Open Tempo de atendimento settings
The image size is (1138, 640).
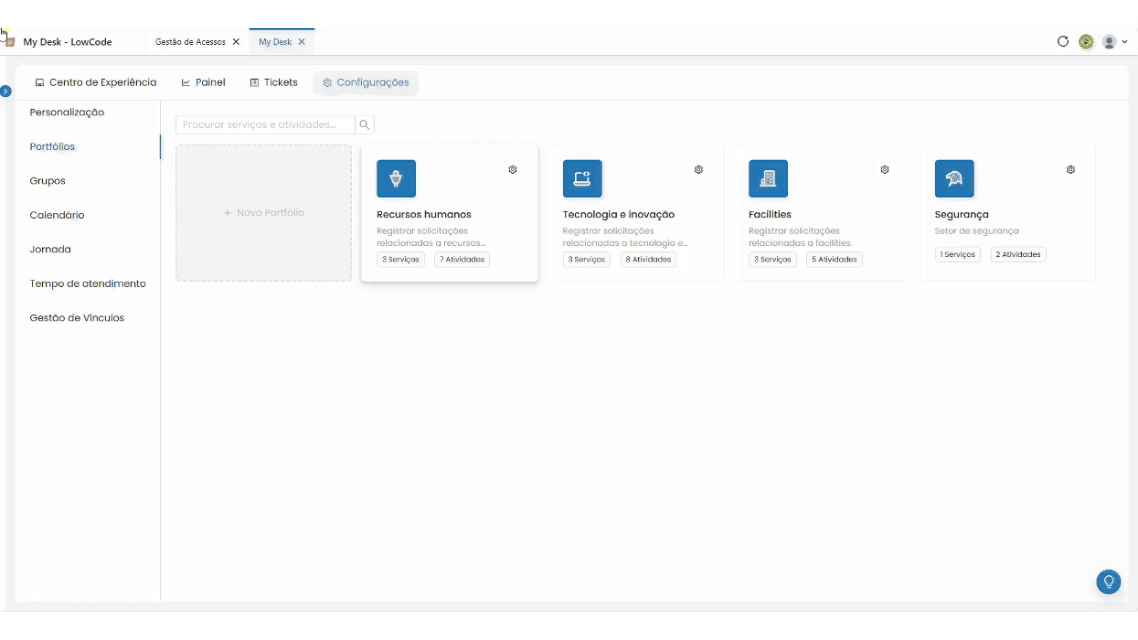click(88, 284)
